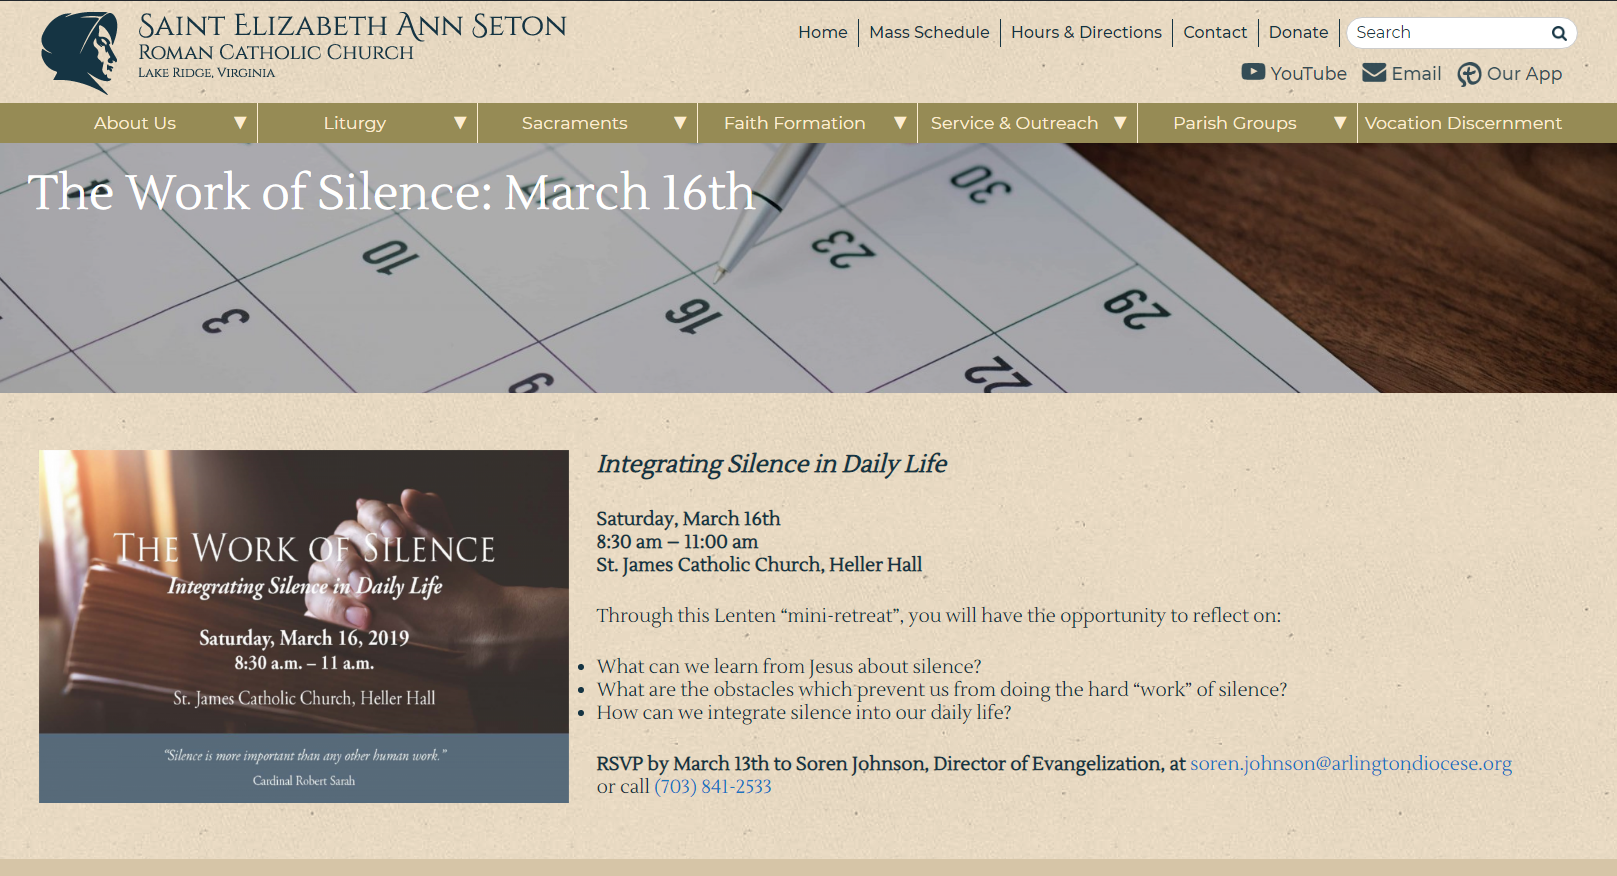
Task: Click the church logo silhouette
Action: pyautogui.click(x=80, y=52)
